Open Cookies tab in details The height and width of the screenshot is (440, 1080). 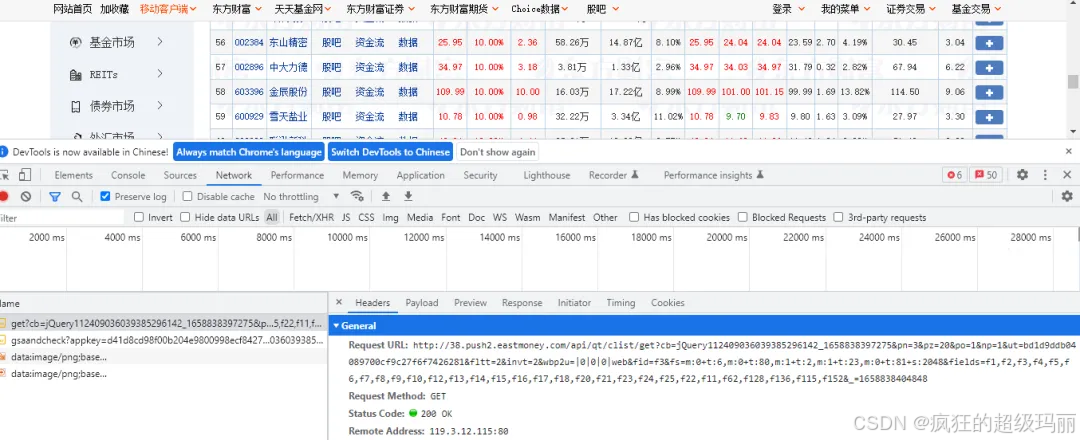(x=667, y=302)
